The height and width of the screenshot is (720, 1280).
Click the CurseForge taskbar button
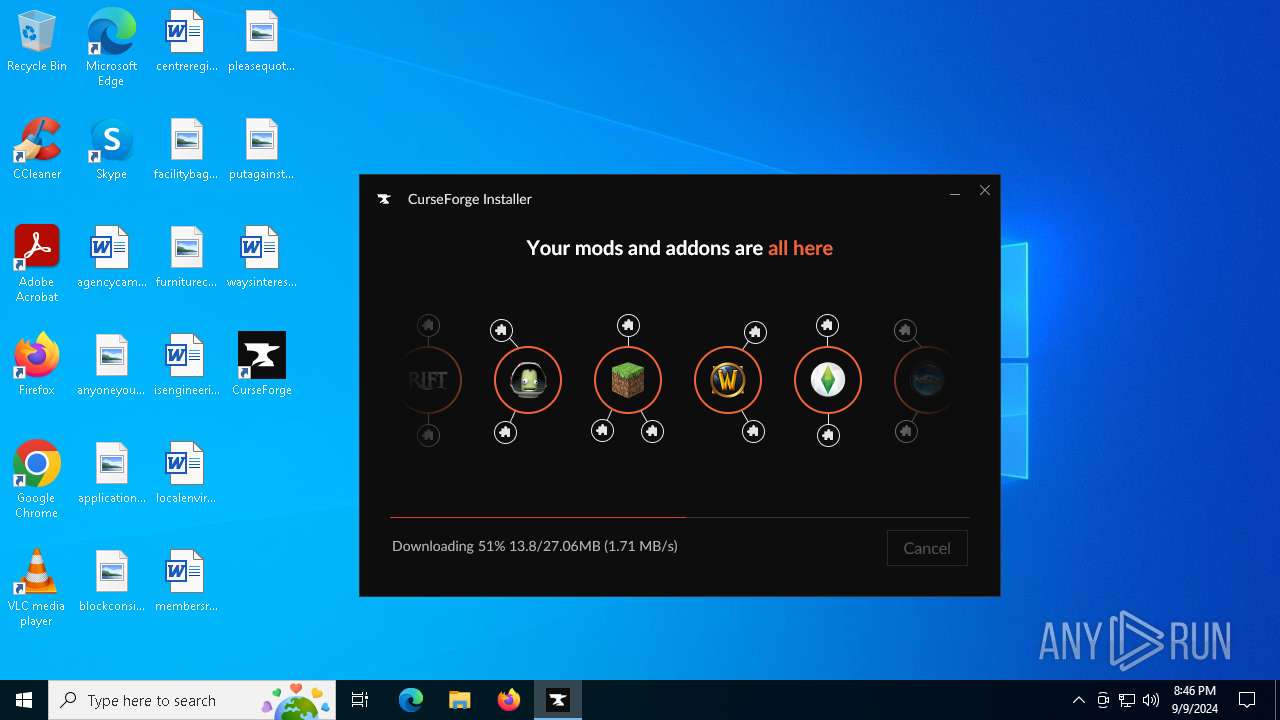coord(558,700)
